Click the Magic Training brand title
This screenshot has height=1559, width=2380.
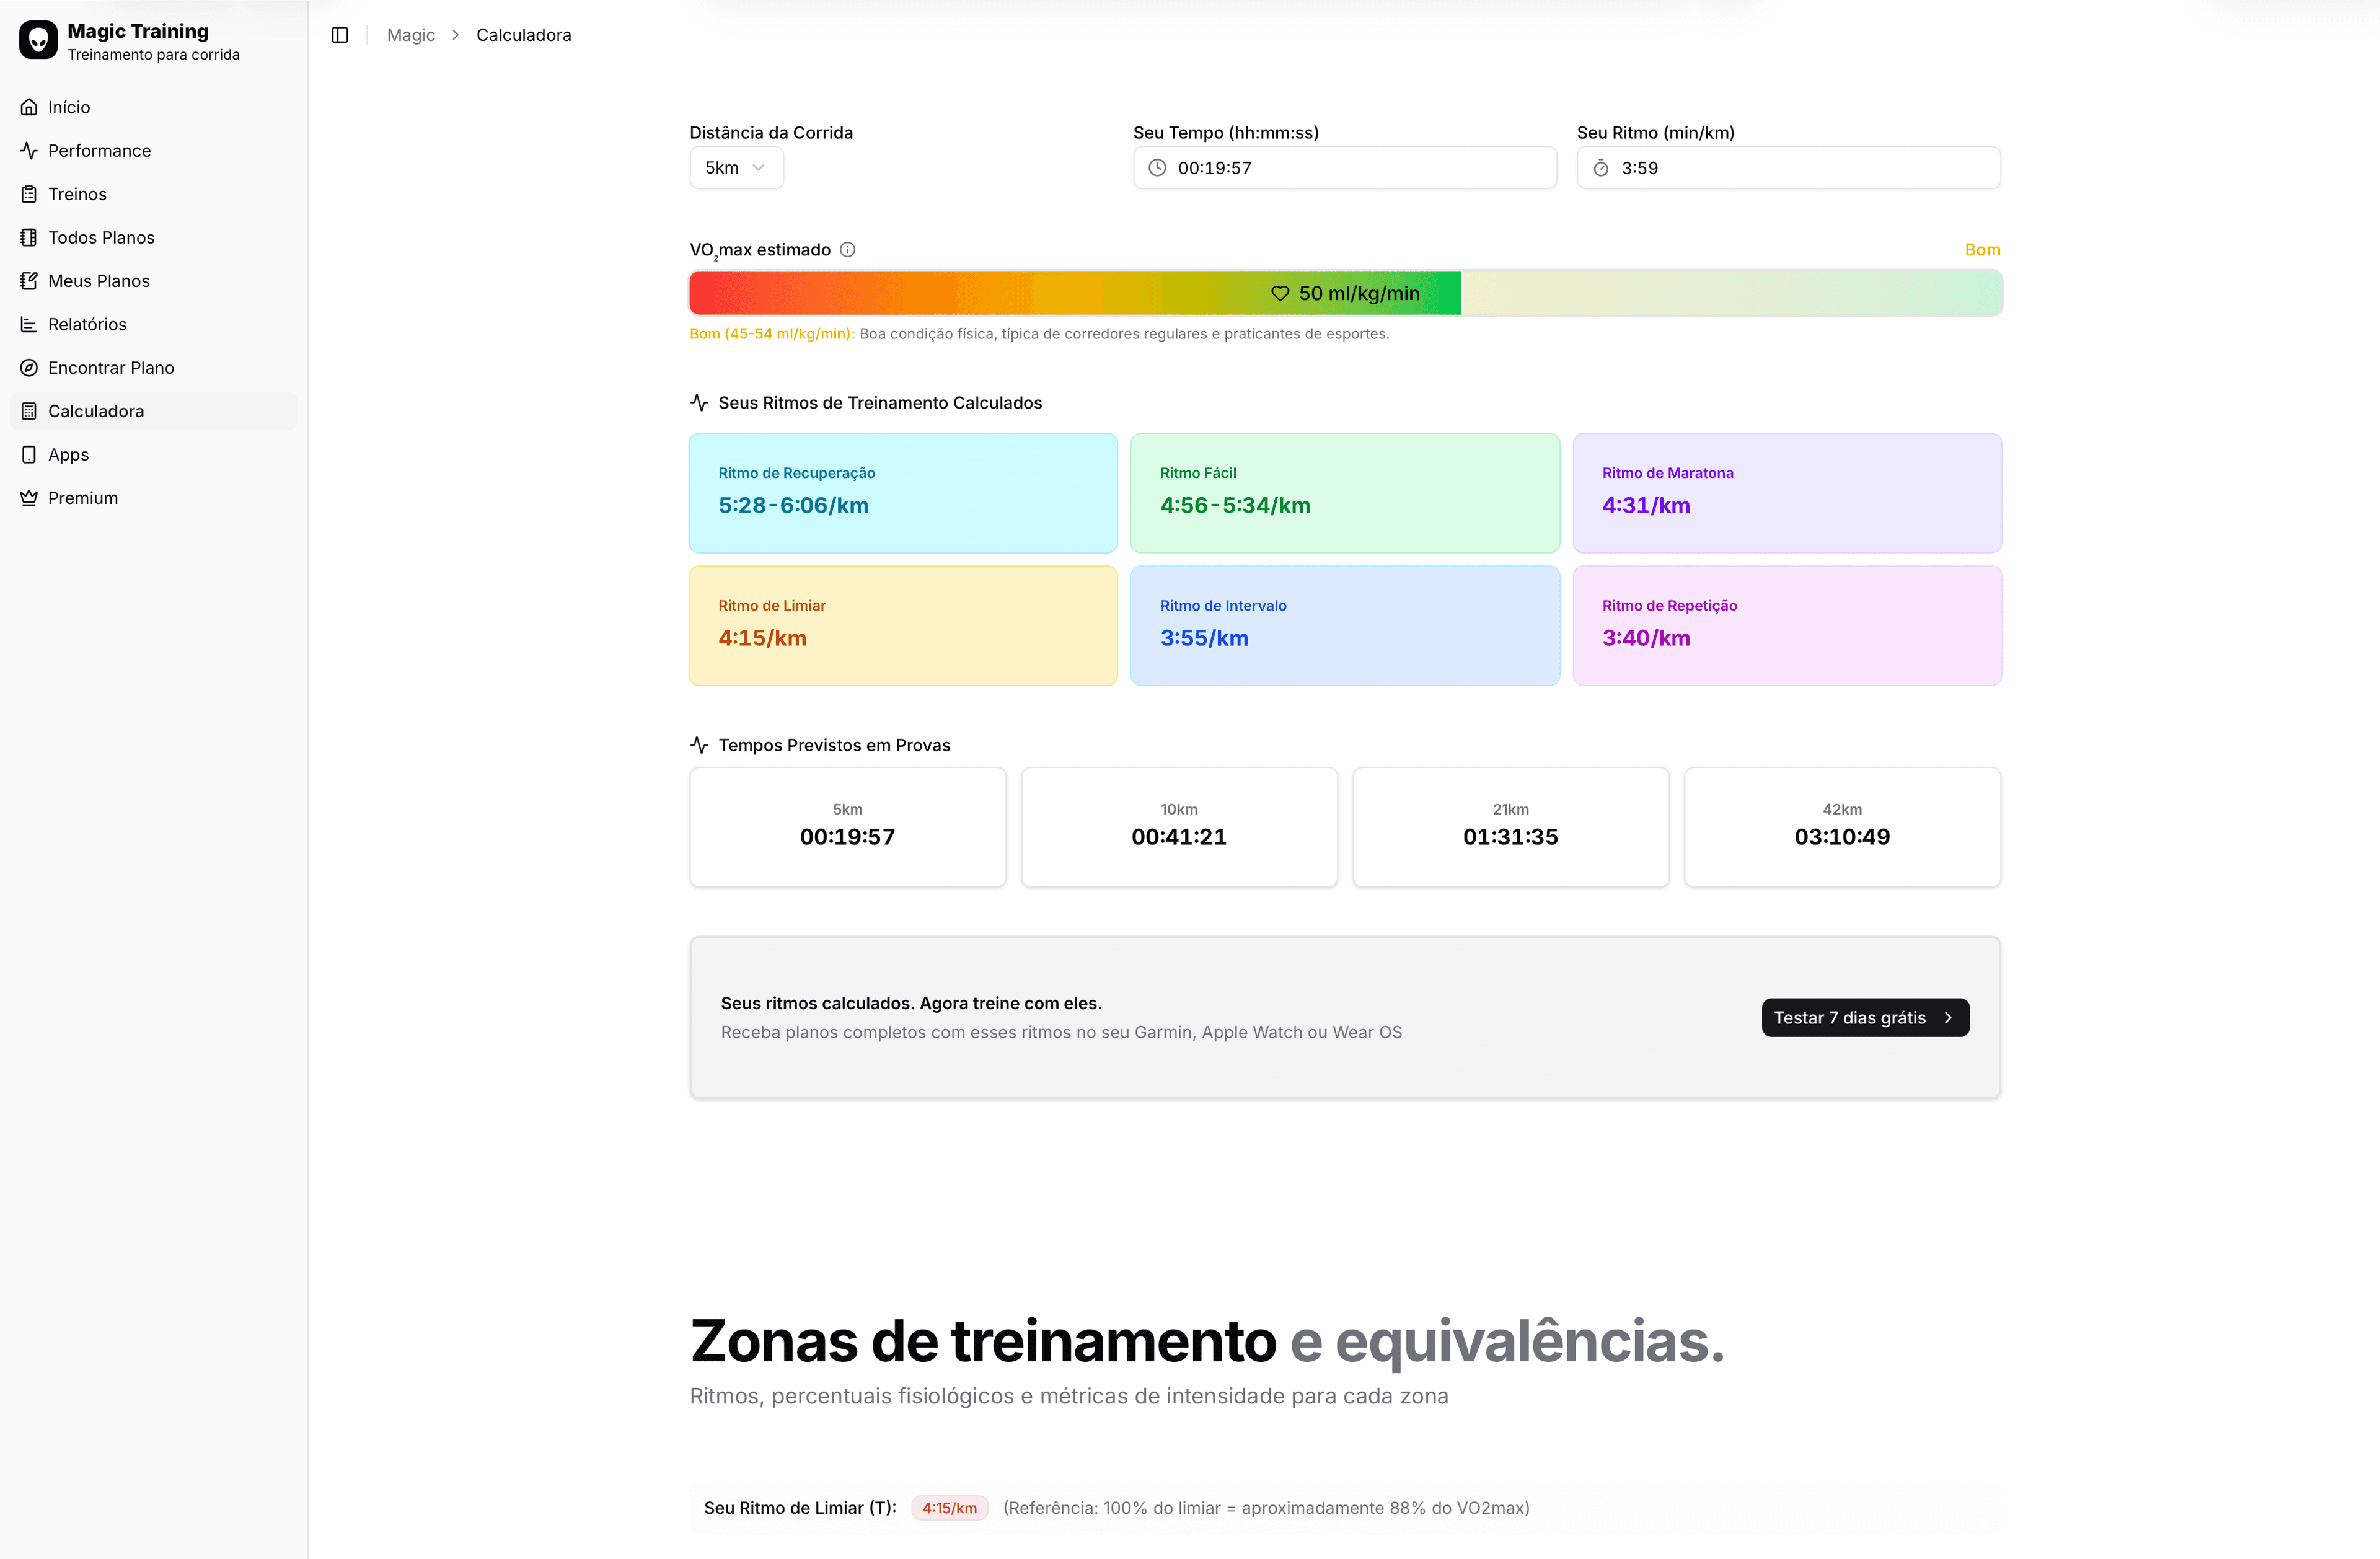[138, 31]
